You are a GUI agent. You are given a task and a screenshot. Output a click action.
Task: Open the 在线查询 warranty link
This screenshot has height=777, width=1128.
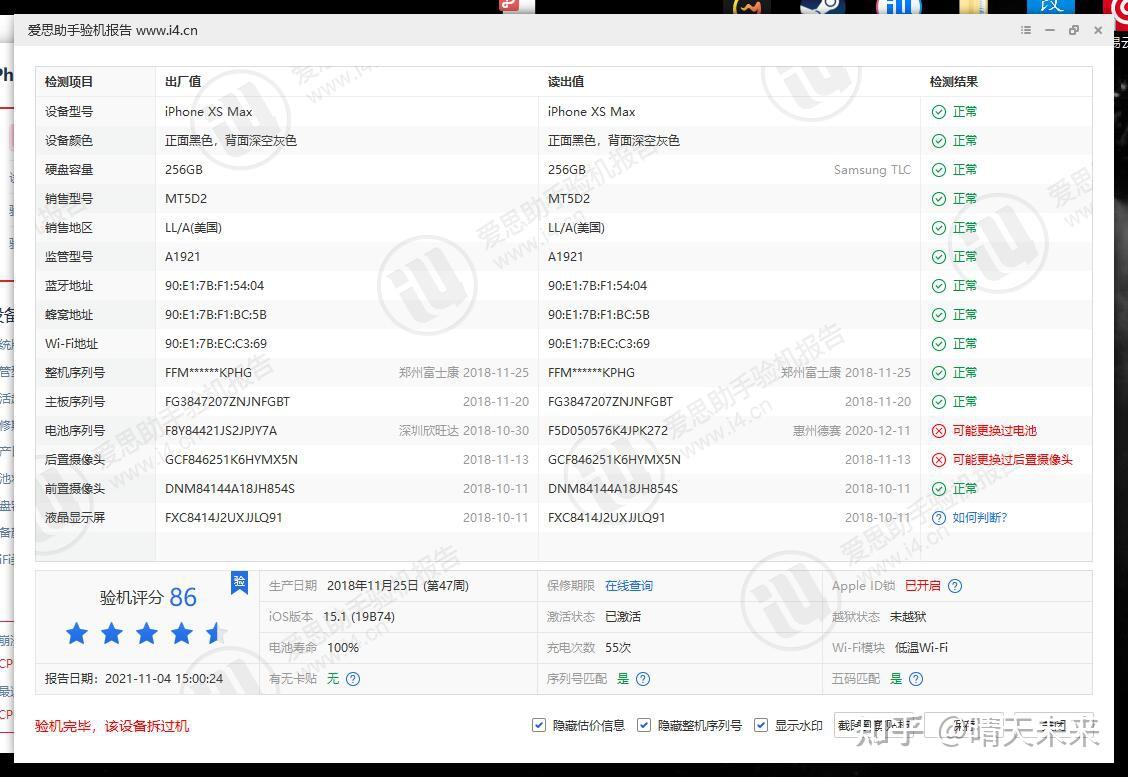point(629,586)
